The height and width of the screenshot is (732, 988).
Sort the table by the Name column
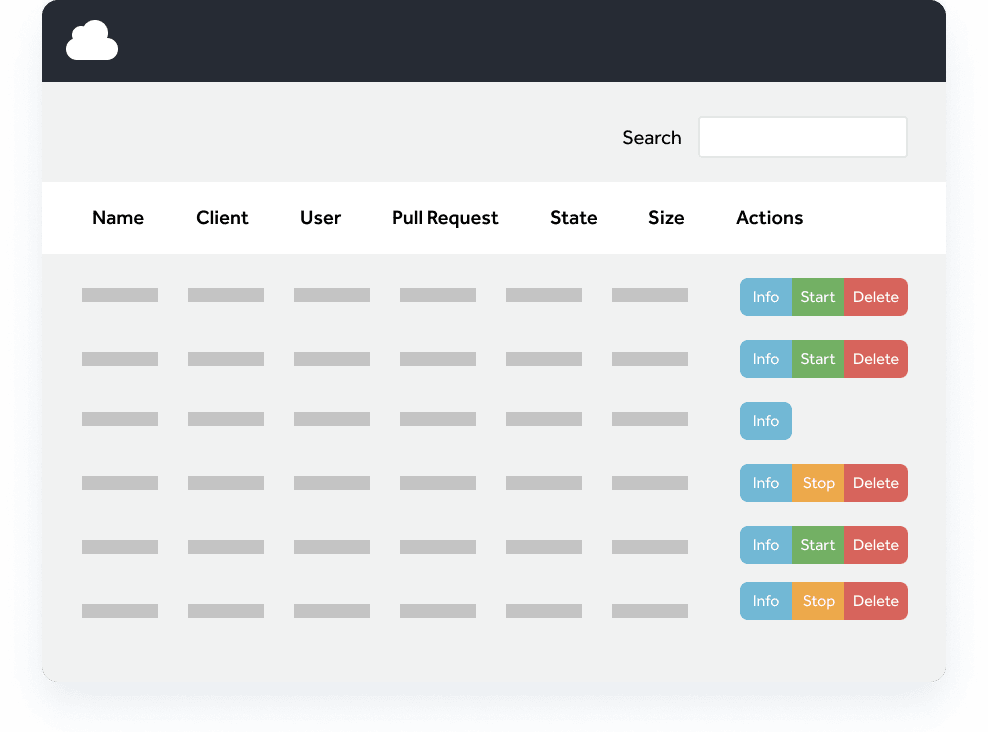pyautogui.click(x=117, y=217)
